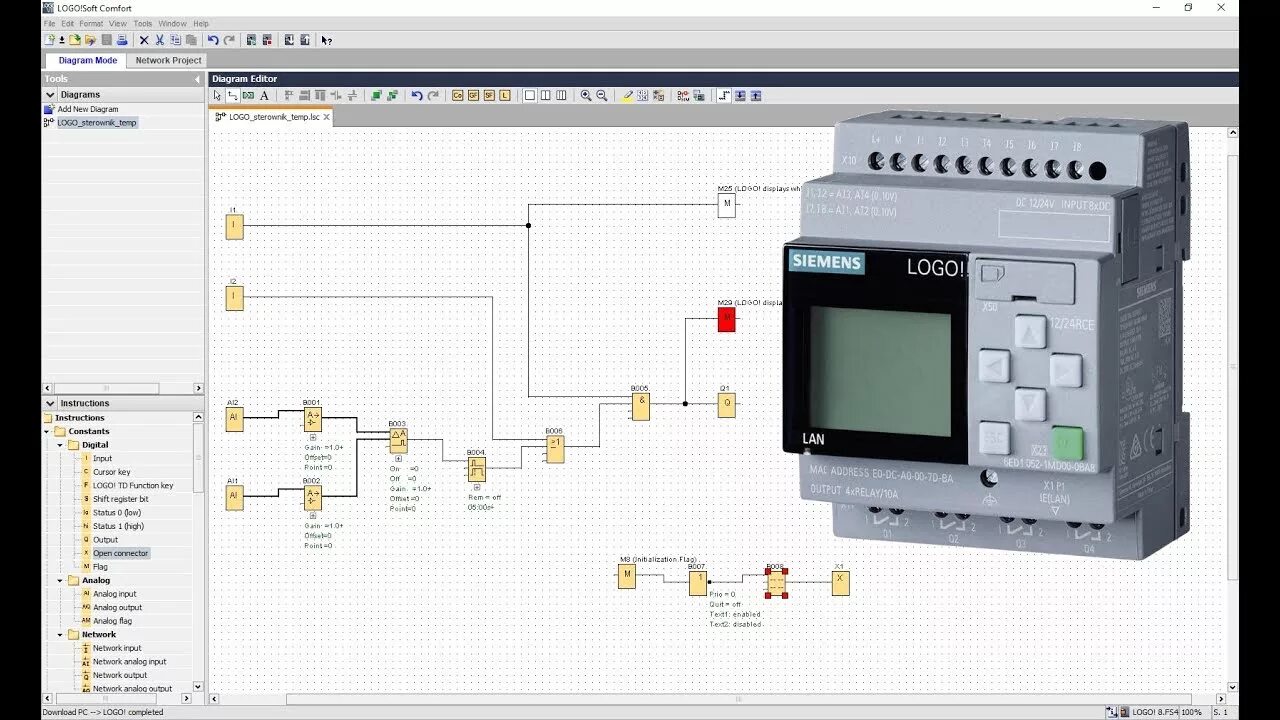
Task: Click the 'L' data log profile icon
Action: [505, 96]
